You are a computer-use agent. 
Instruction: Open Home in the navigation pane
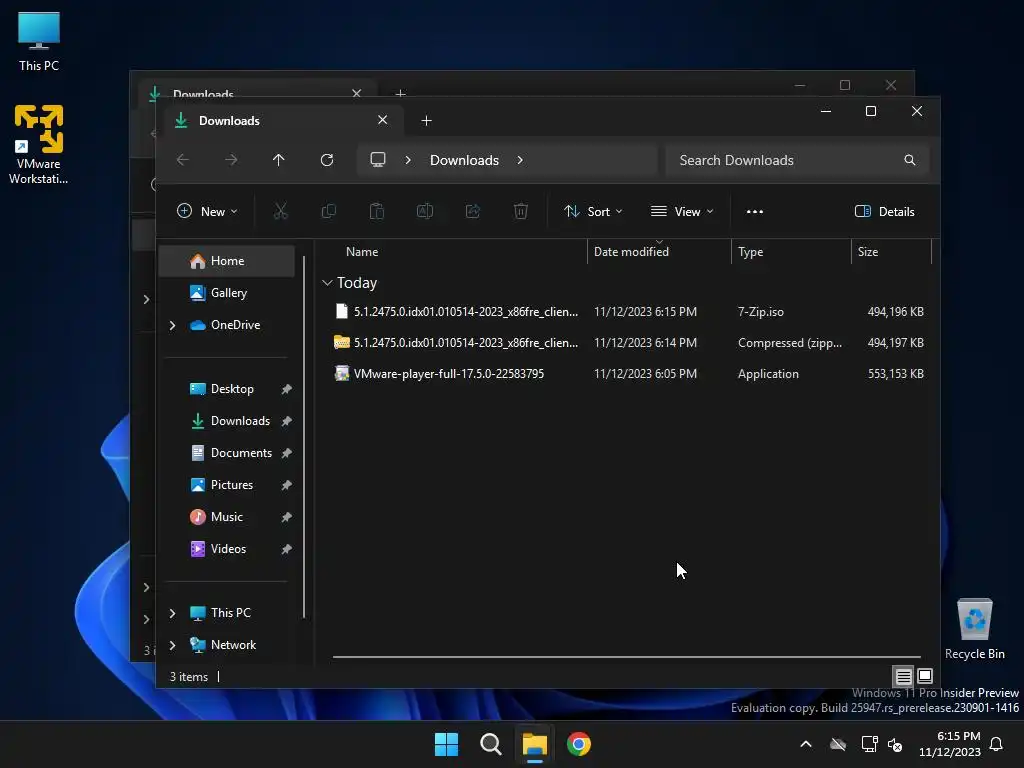coord(227,261)
